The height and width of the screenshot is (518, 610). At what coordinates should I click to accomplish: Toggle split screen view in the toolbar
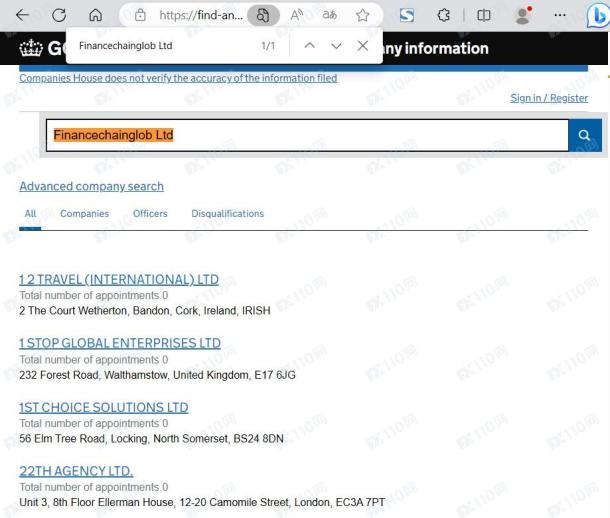pos(484,15)
